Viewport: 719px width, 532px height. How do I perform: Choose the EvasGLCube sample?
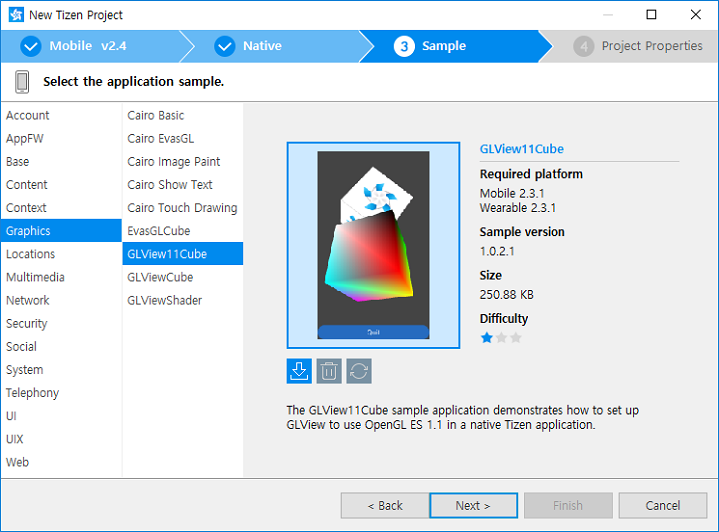point(158,231)
